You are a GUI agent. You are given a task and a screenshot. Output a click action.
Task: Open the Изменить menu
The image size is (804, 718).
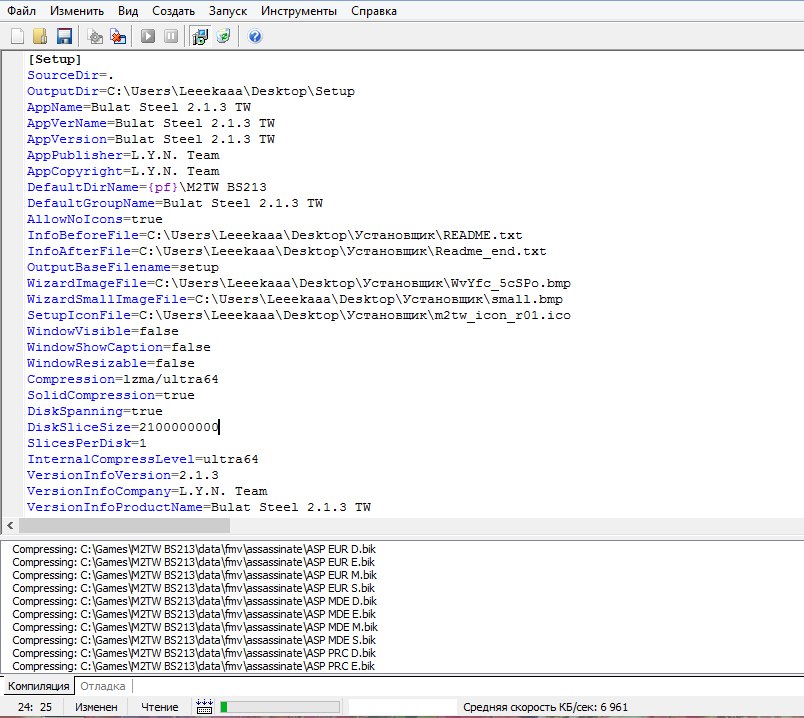click(x=77, y=11)
